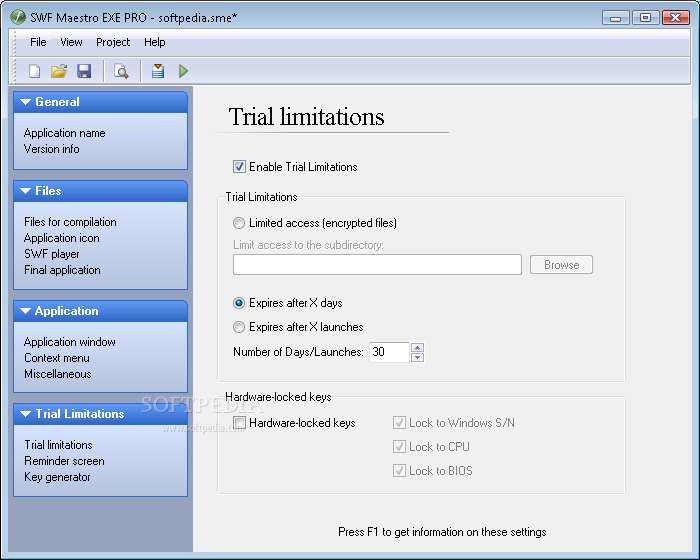Screen dimensions: 700x560
Task: Open Context menu settings
Action: pos(57,358)
